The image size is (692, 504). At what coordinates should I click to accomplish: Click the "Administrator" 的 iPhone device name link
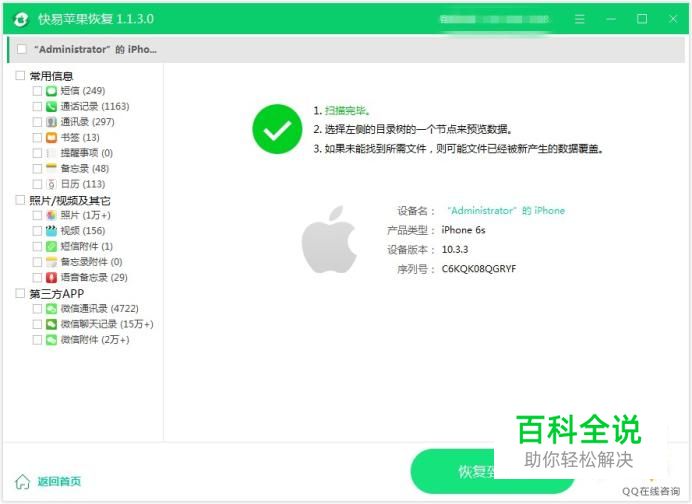pos(506,211)
